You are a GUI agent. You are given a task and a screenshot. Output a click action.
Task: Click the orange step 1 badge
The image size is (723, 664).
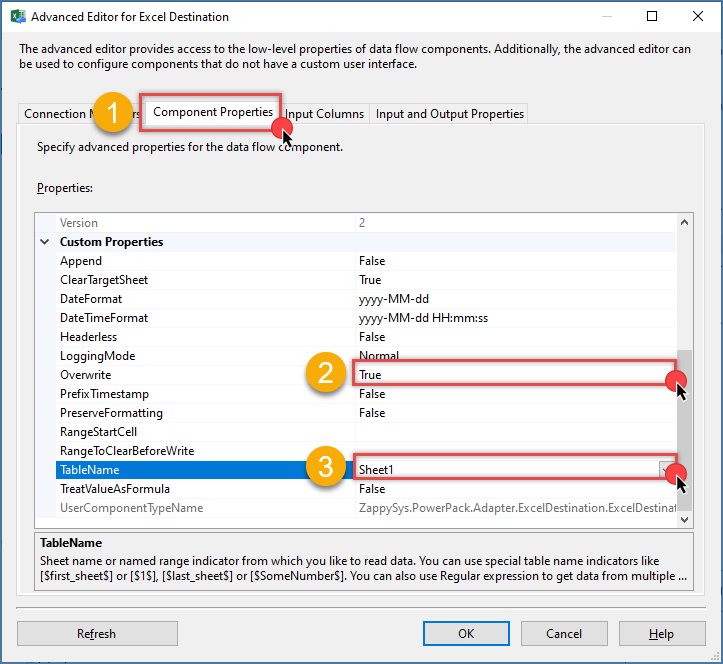[114, 114]
